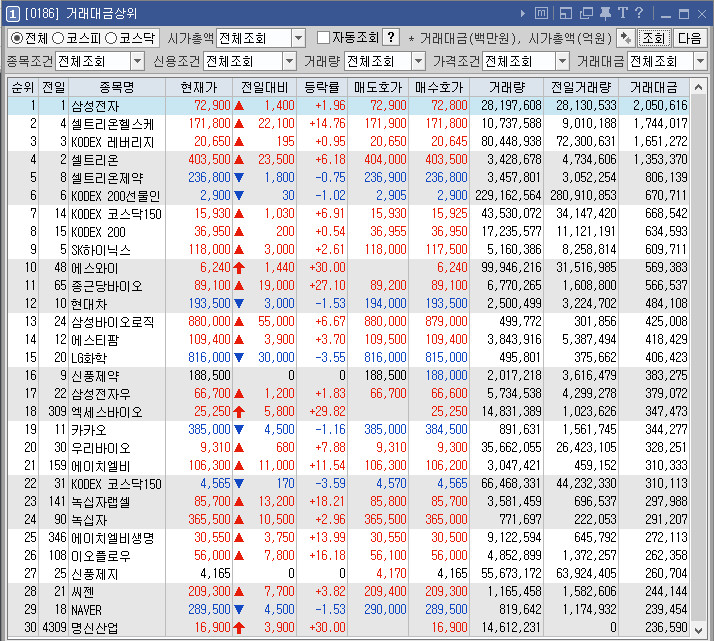The width and height of the screenshot is (714, 641).
Task: Select the 코스닥 radio button
Action: [x=111, y=38]
